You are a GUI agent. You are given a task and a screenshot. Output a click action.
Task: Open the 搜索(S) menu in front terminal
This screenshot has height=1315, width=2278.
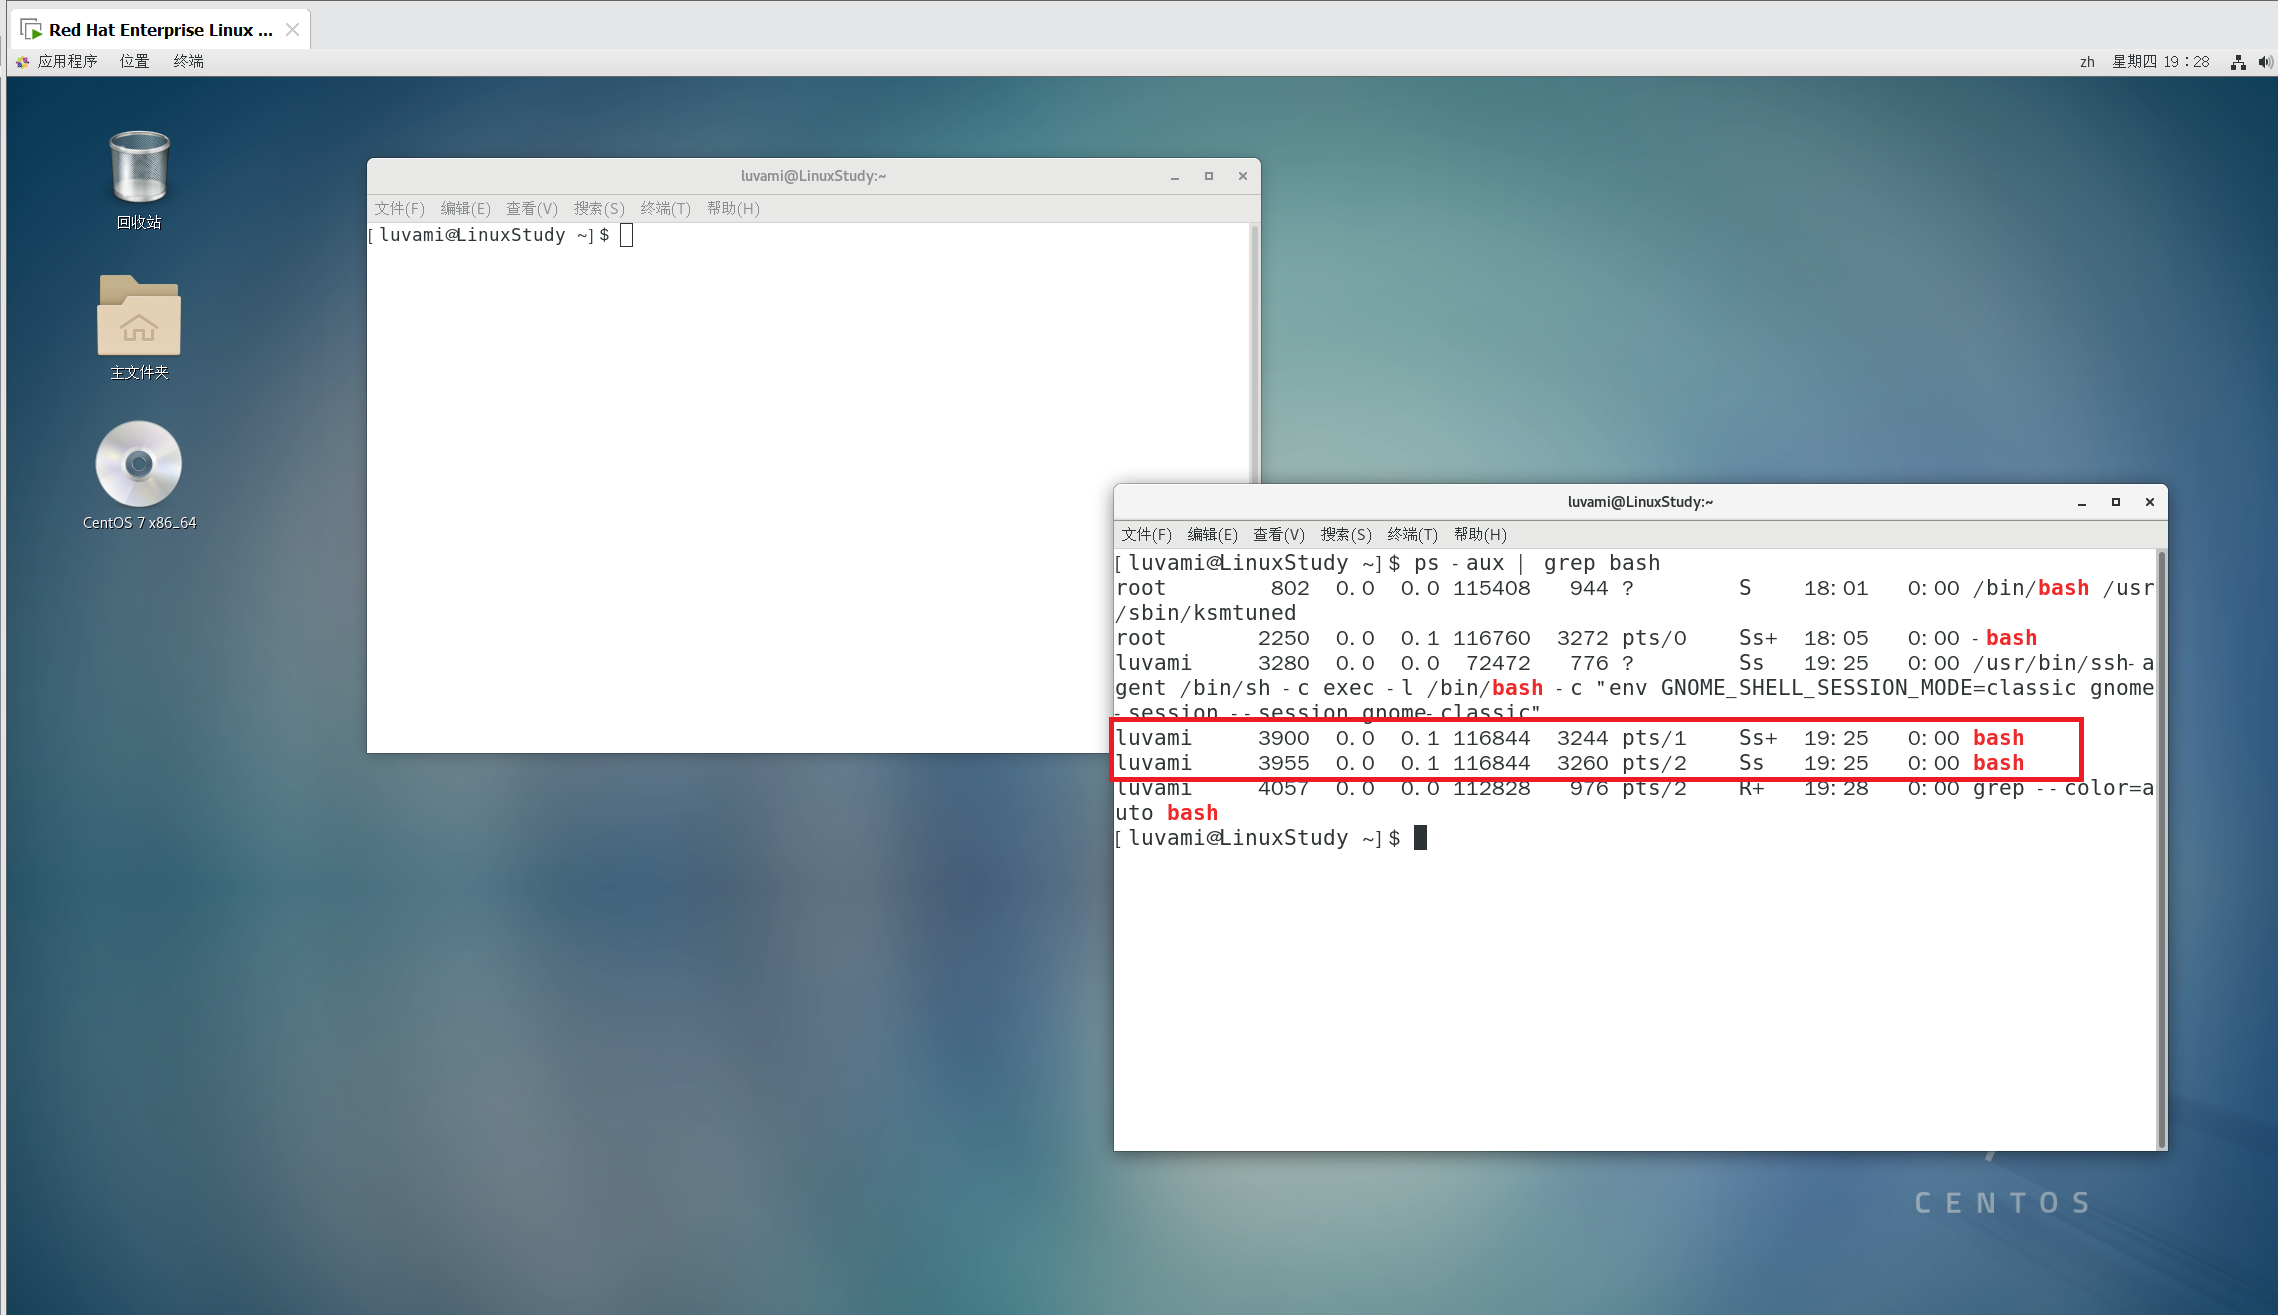click(x=1345, y=534)
